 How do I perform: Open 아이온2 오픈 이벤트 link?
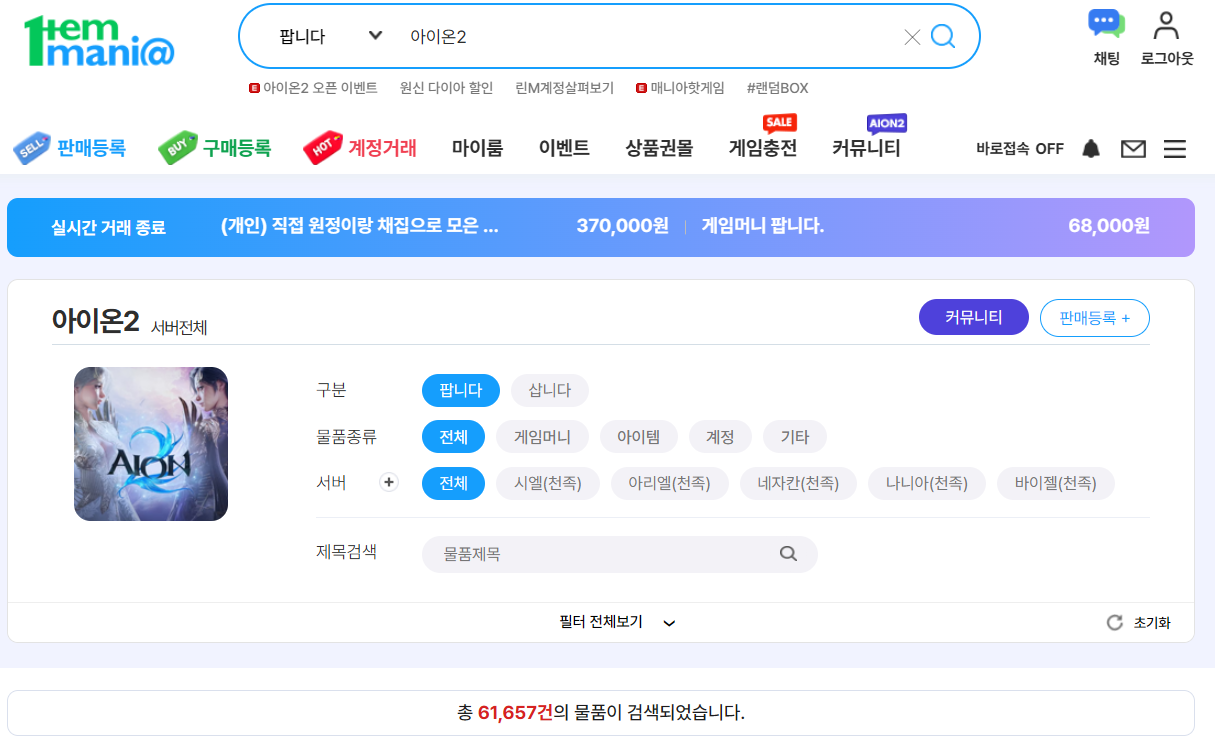[313, 88]
